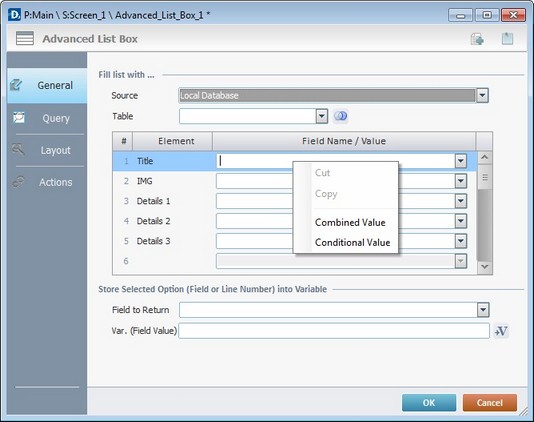Choose Conditional Value from context menu
Image resolution: width=534 pixels, height=422 pixels.
[352, 243]
